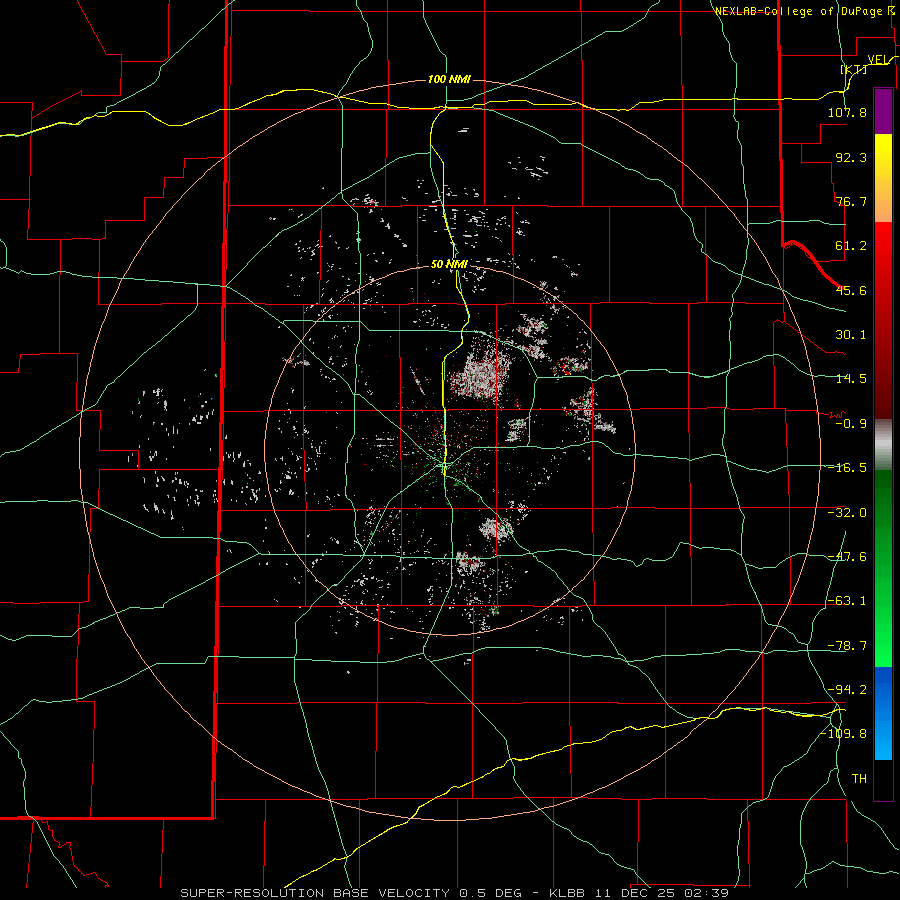Click the -78.7 velocity scale value
The height and width of the screenshot is (900, 900).
pyautogui.click(x=847, y=646)
